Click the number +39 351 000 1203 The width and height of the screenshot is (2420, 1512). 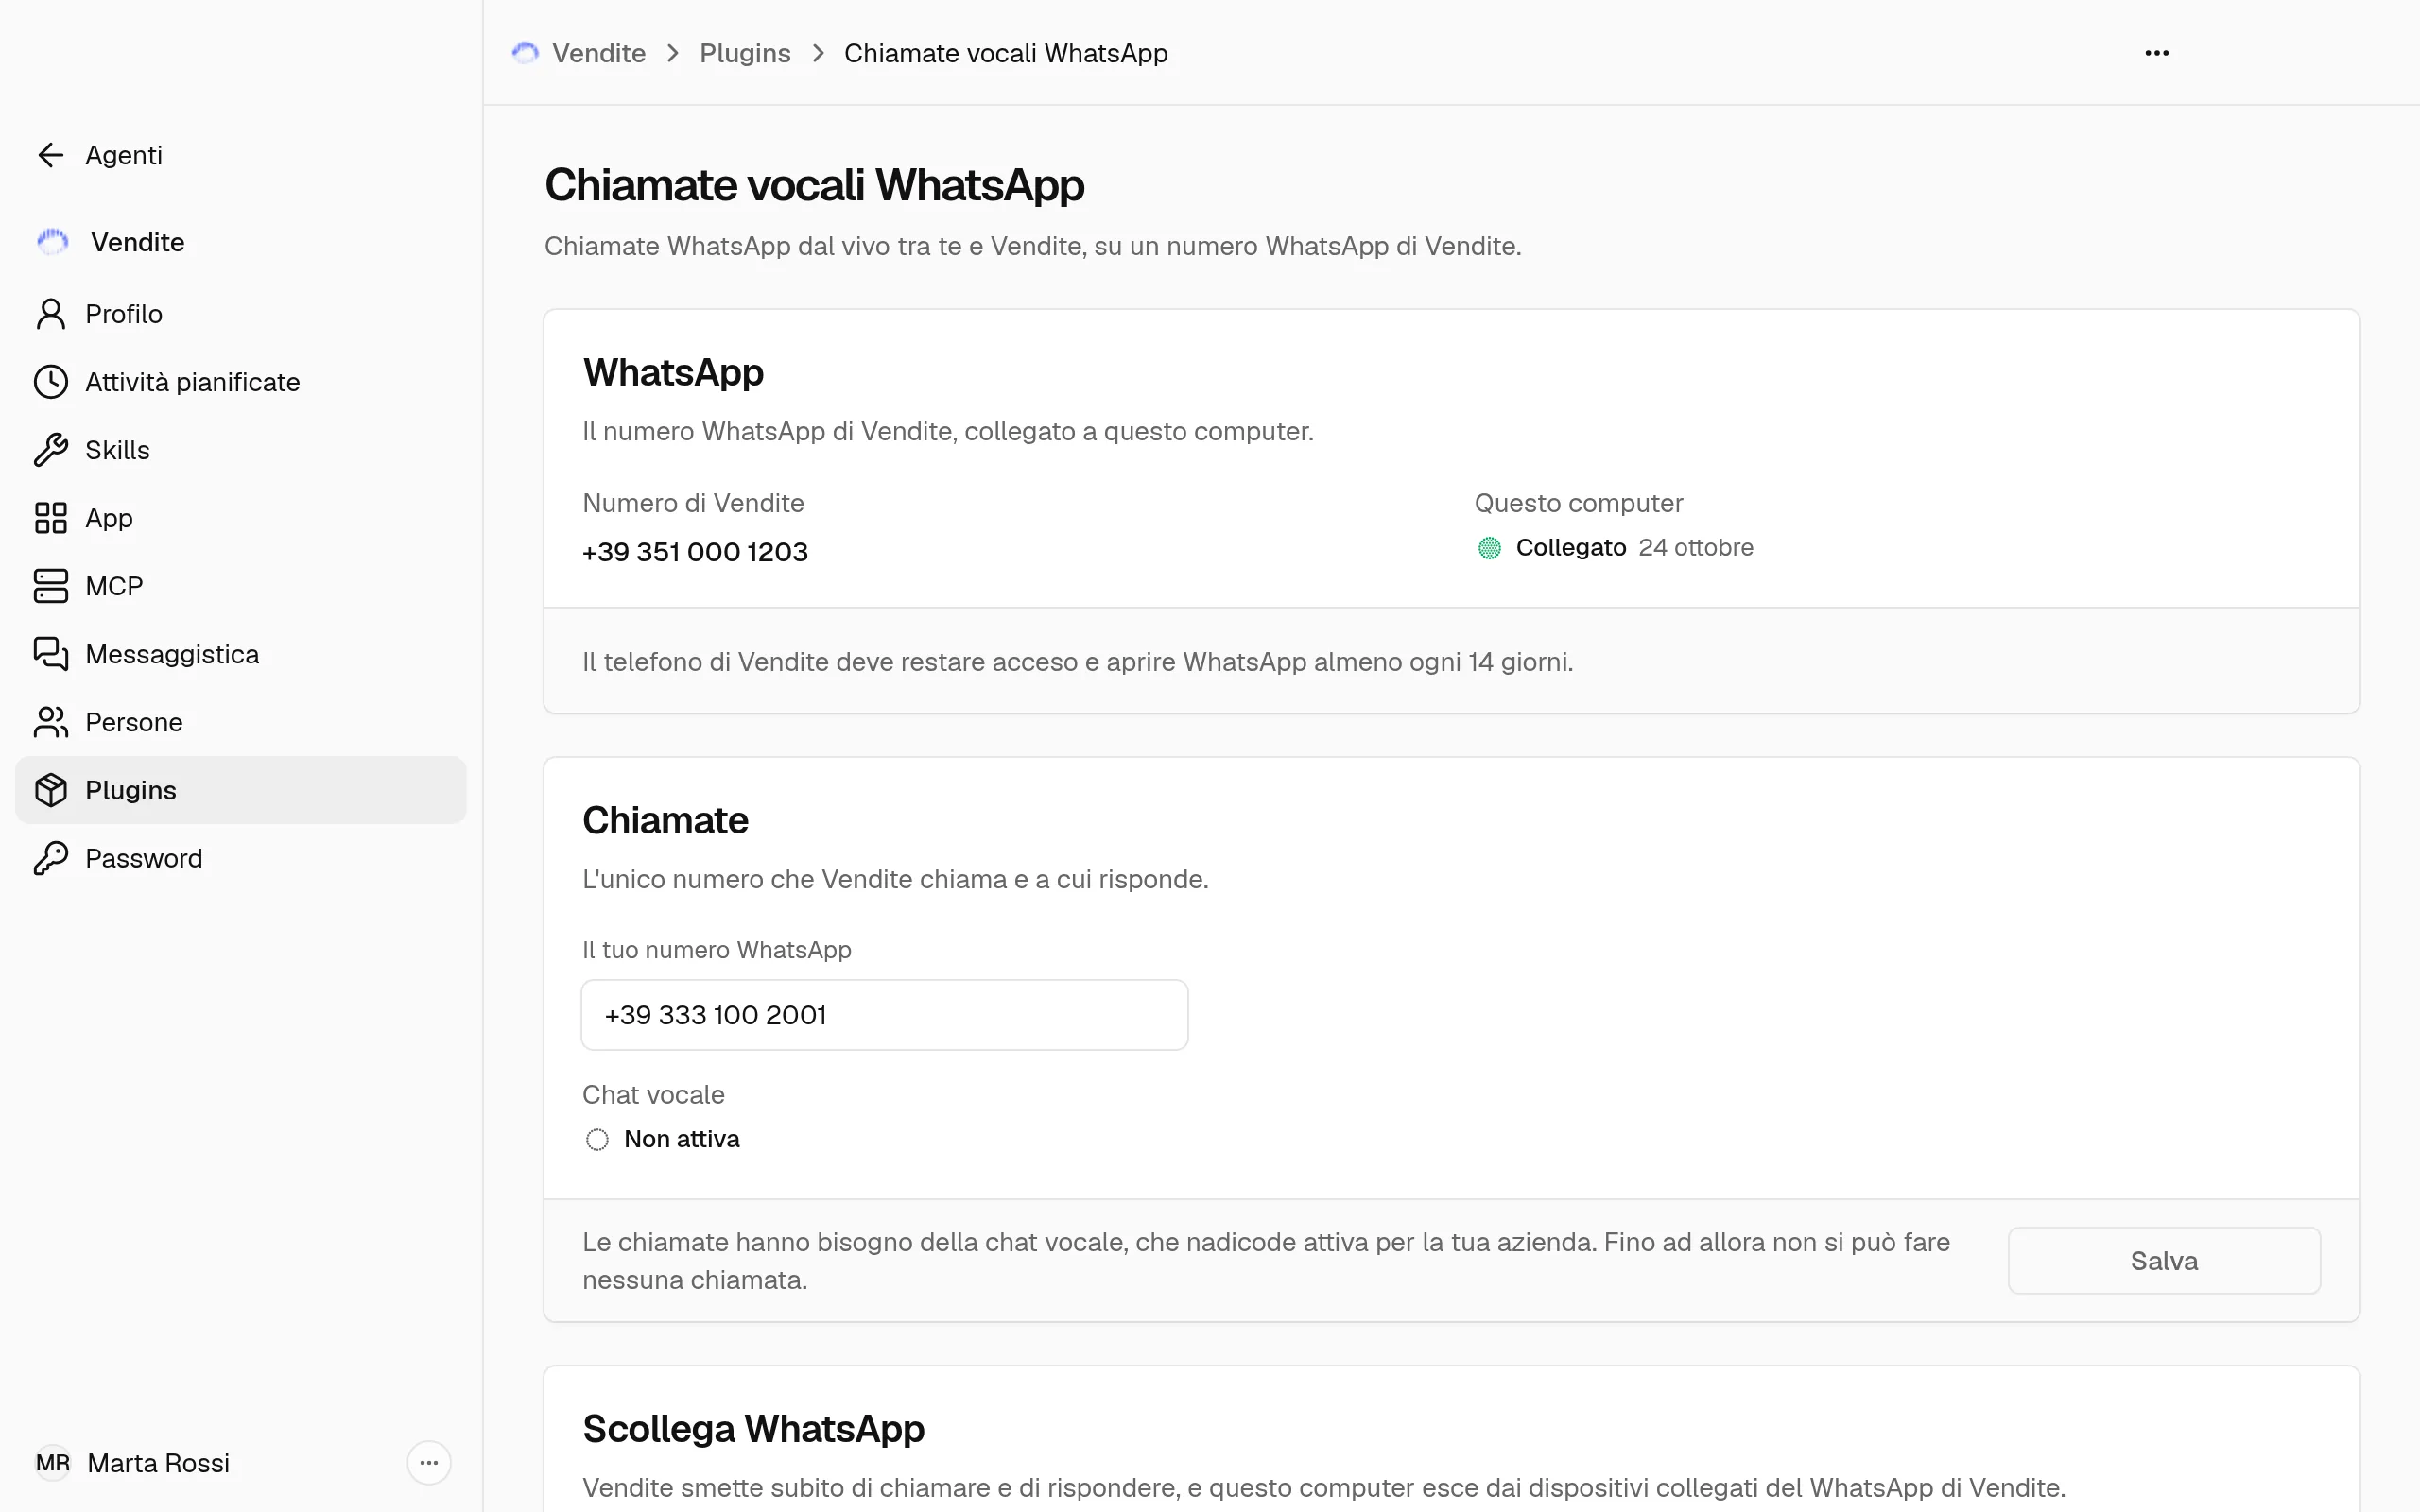(x=695, y=552)
